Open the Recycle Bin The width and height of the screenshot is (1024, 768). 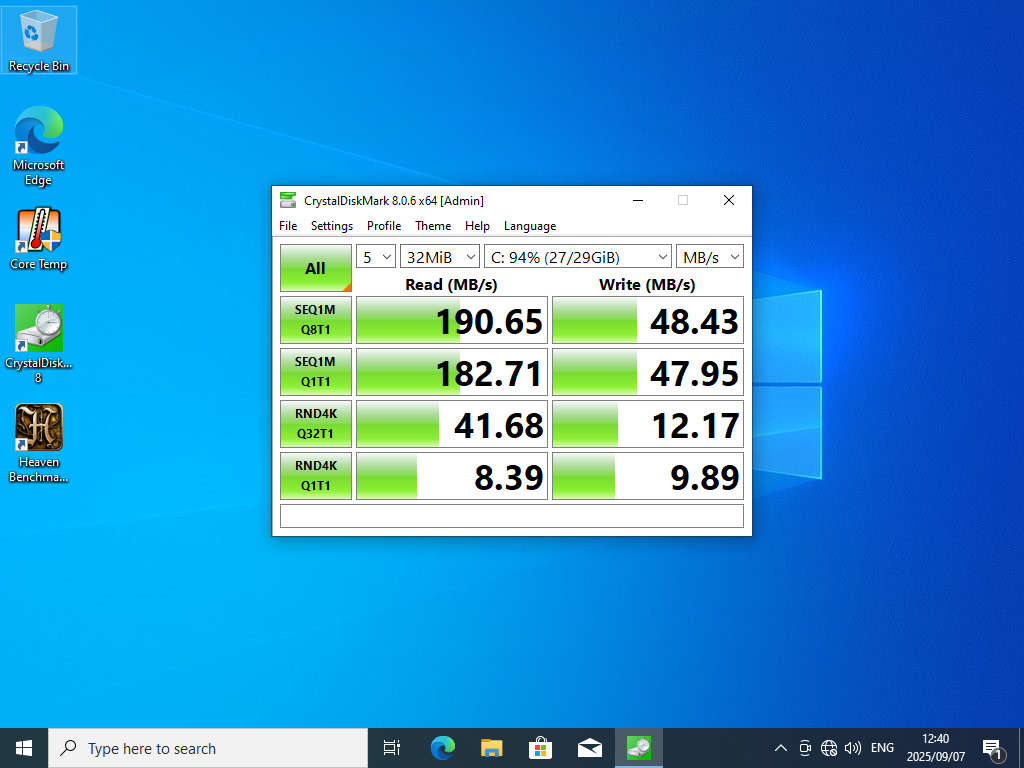pos(38,35)
